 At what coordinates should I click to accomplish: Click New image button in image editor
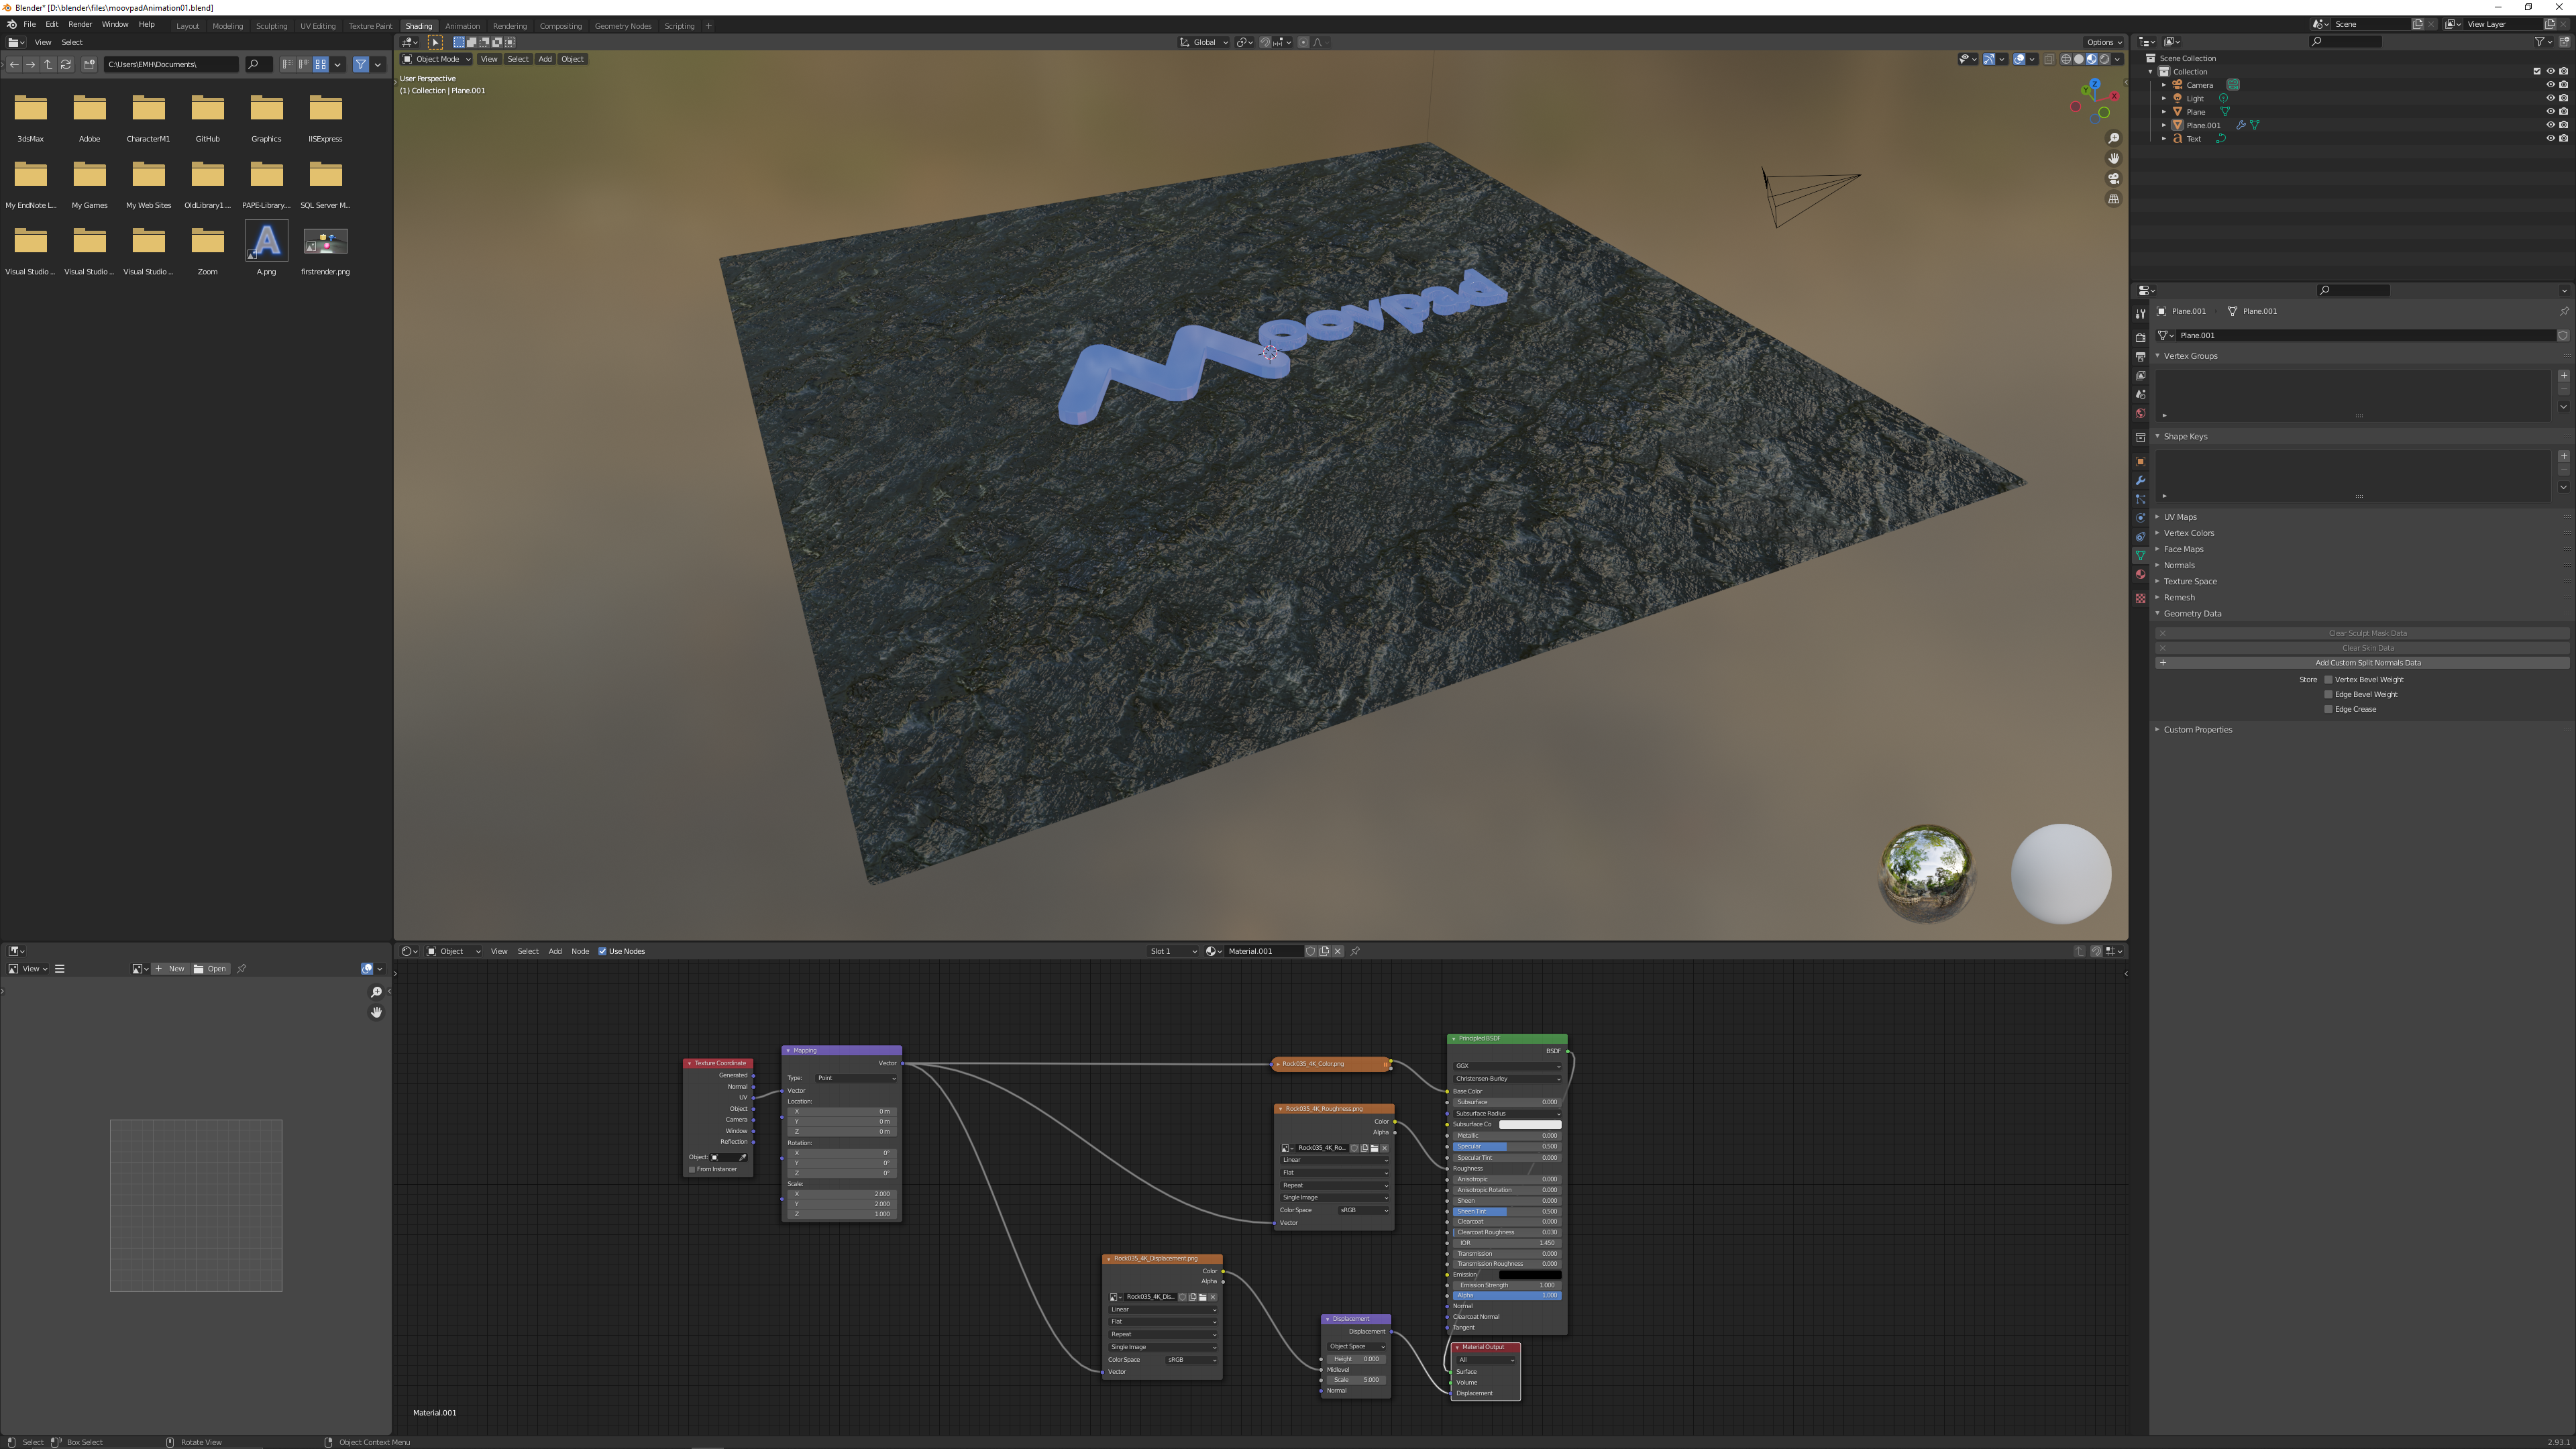170,969
